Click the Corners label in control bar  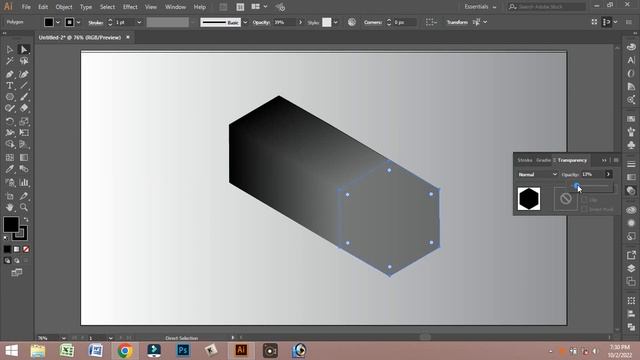(x=373, y=22)
